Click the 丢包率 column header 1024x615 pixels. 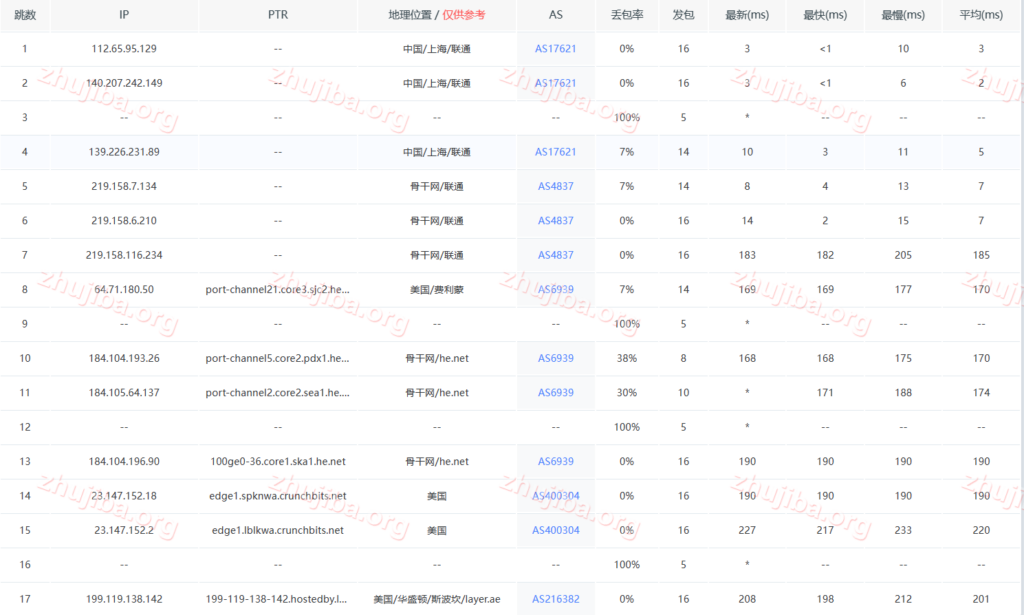pos(626,15)
